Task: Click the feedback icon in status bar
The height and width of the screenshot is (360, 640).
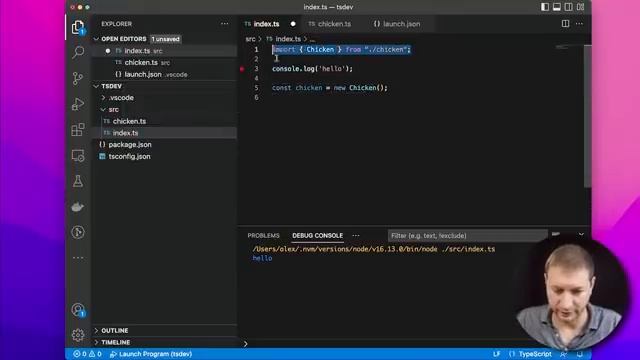Action: [x=563, y=354]
